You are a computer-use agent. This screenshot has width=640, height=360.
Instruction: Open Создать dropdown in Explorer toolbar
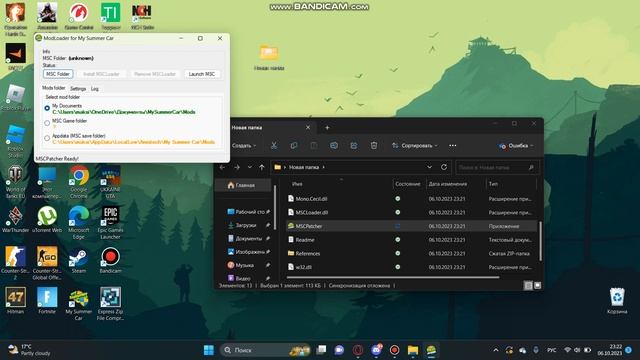click(x=244, y=146)
